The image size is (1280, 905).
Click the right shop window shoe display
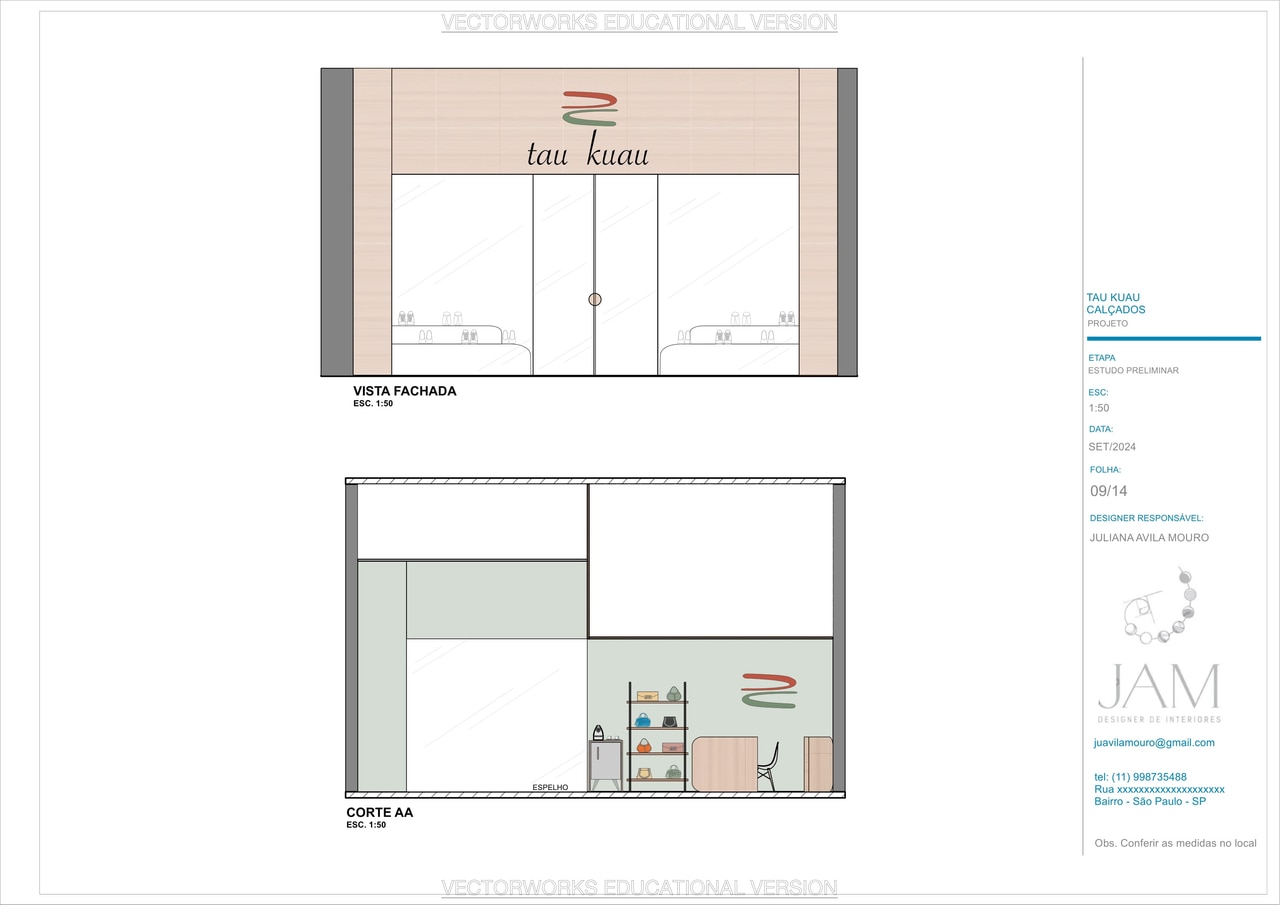coord(729,342)
